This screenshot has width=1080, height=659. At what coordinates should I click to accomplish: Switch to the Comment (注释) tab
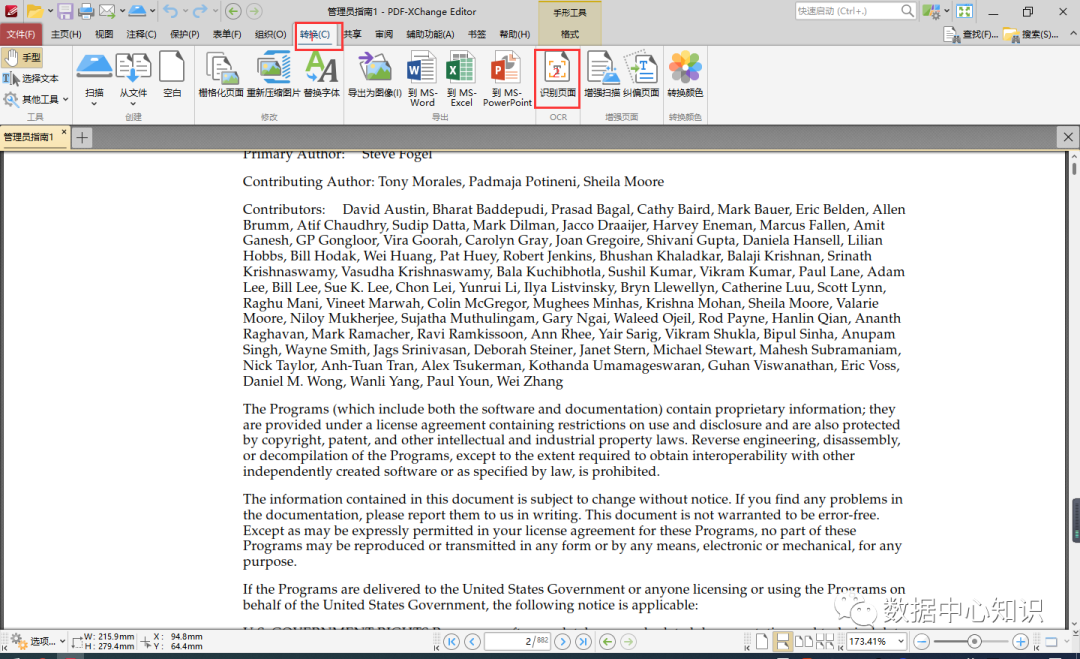point(141,34)
